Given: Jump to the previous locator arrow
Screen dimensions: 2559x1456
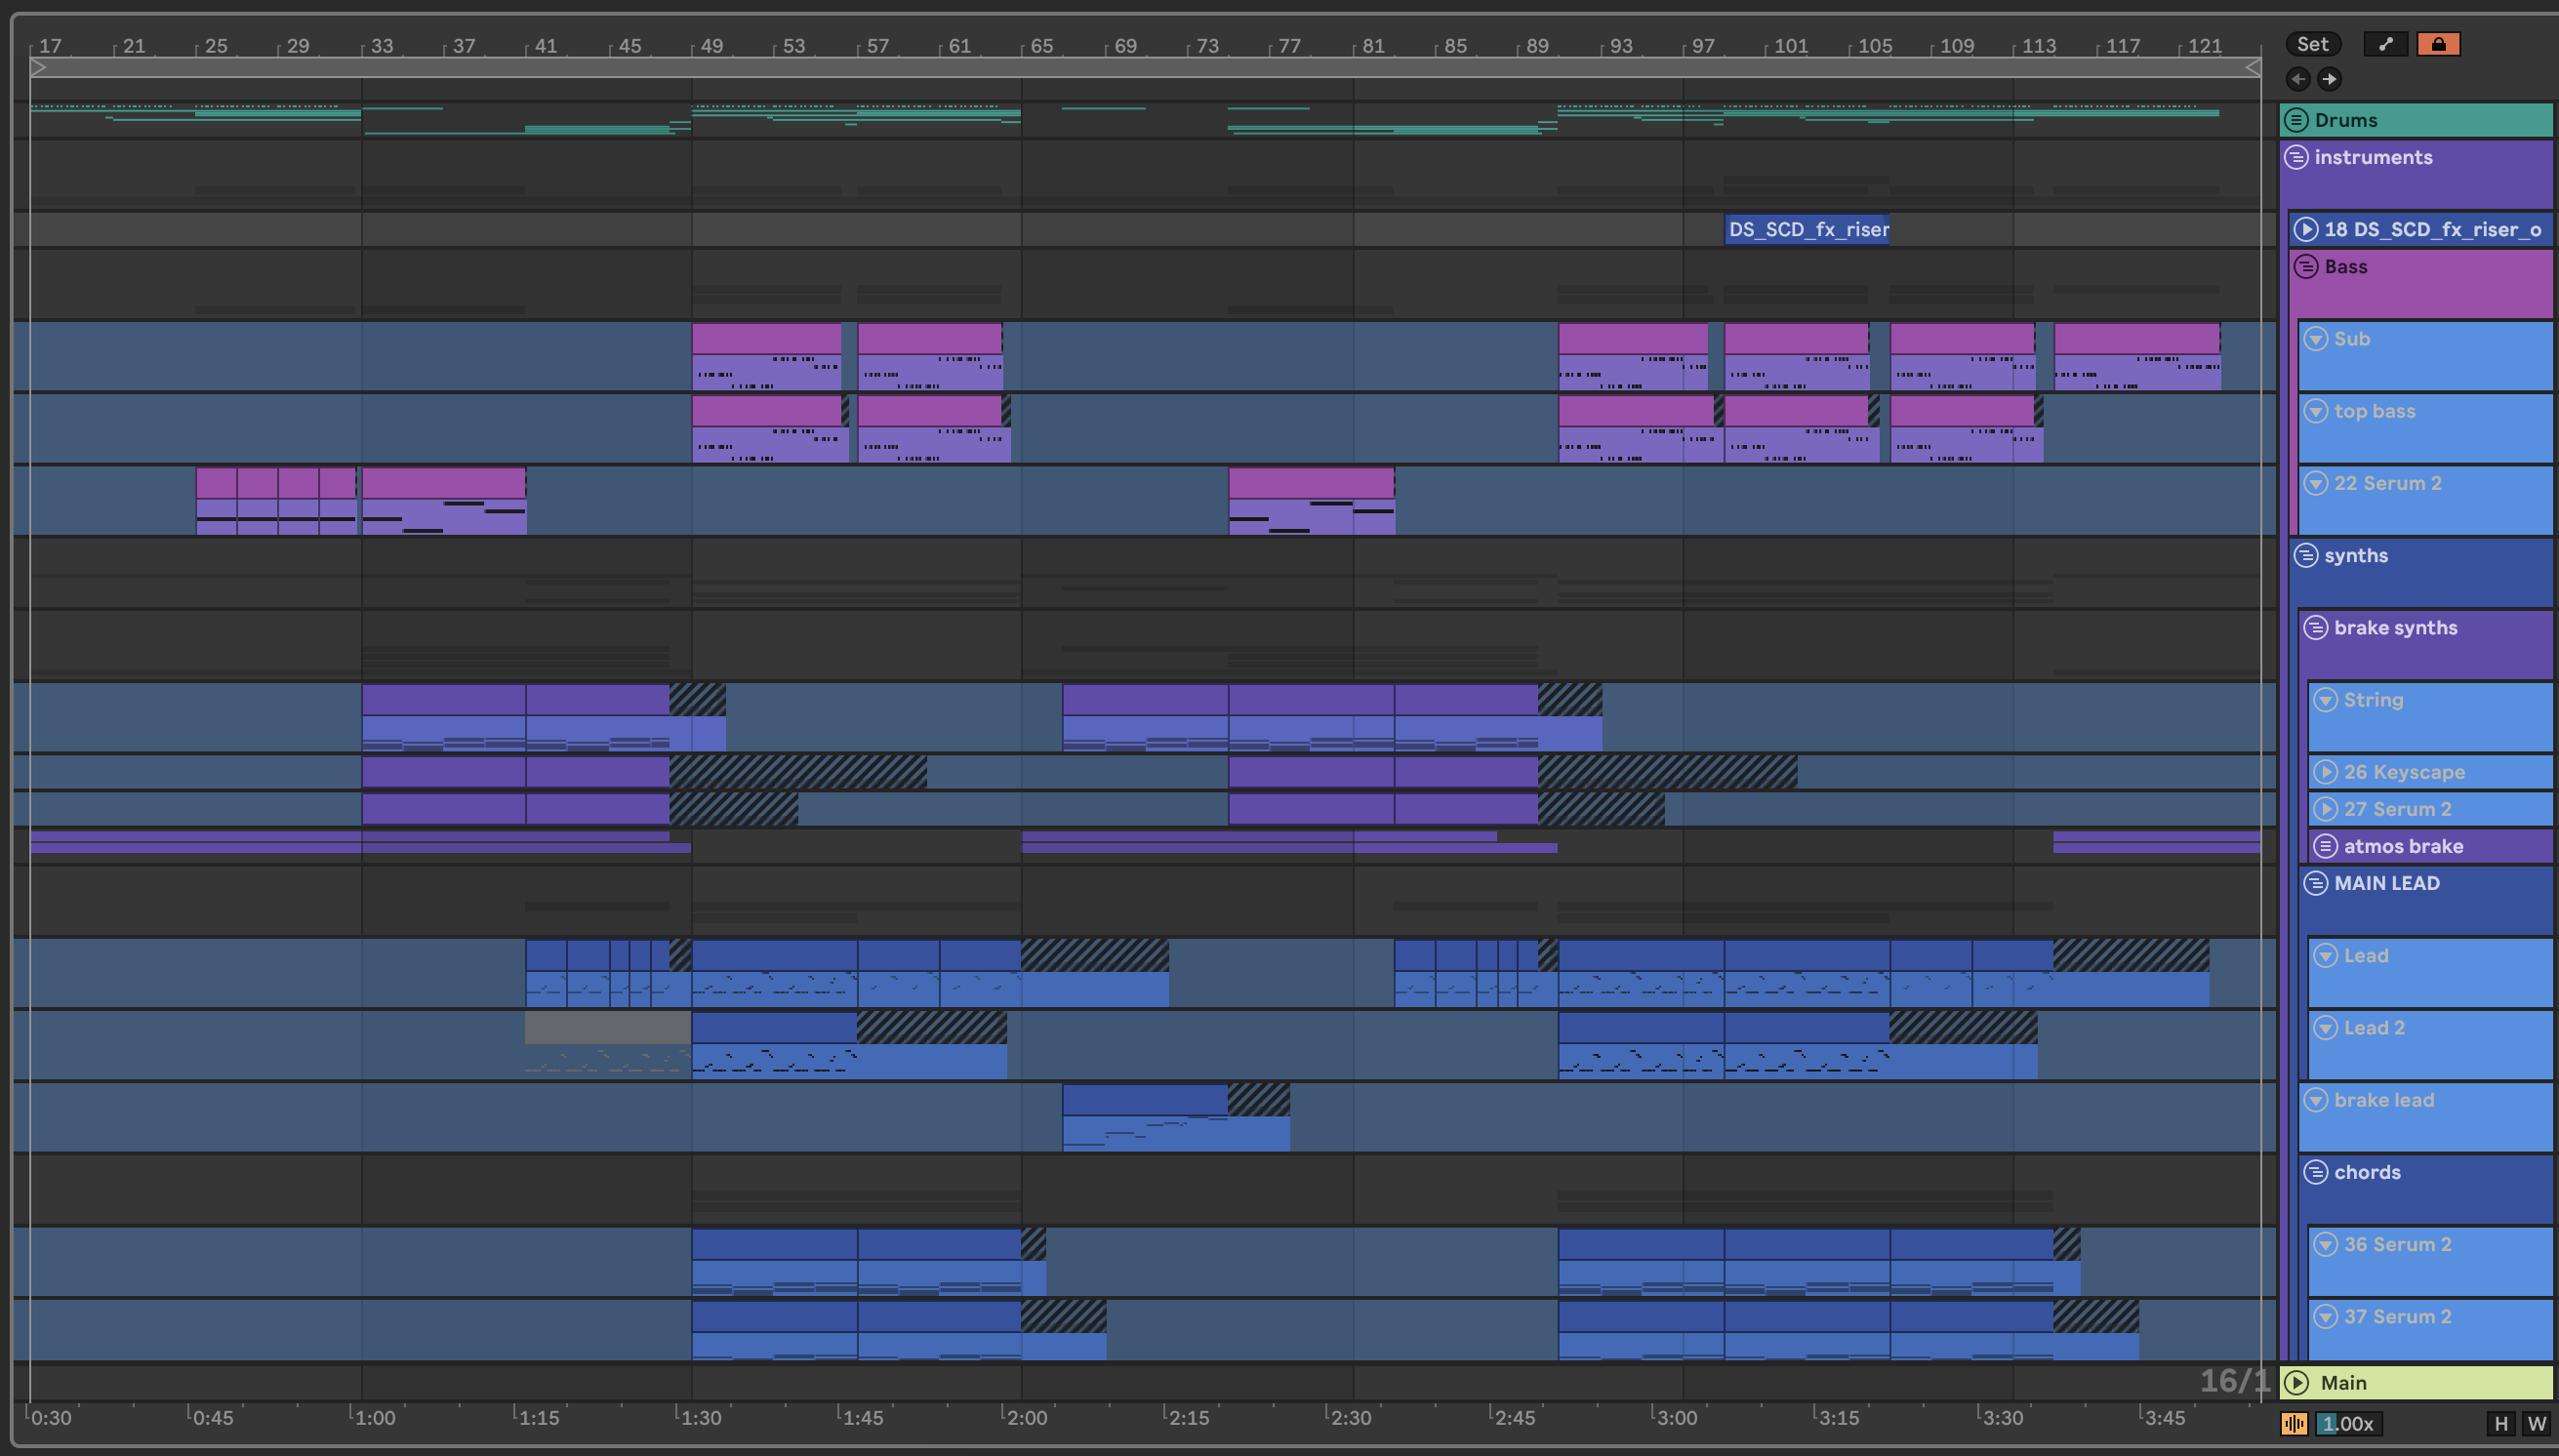Looking at the screenshot, I should tap(2297, 79).
